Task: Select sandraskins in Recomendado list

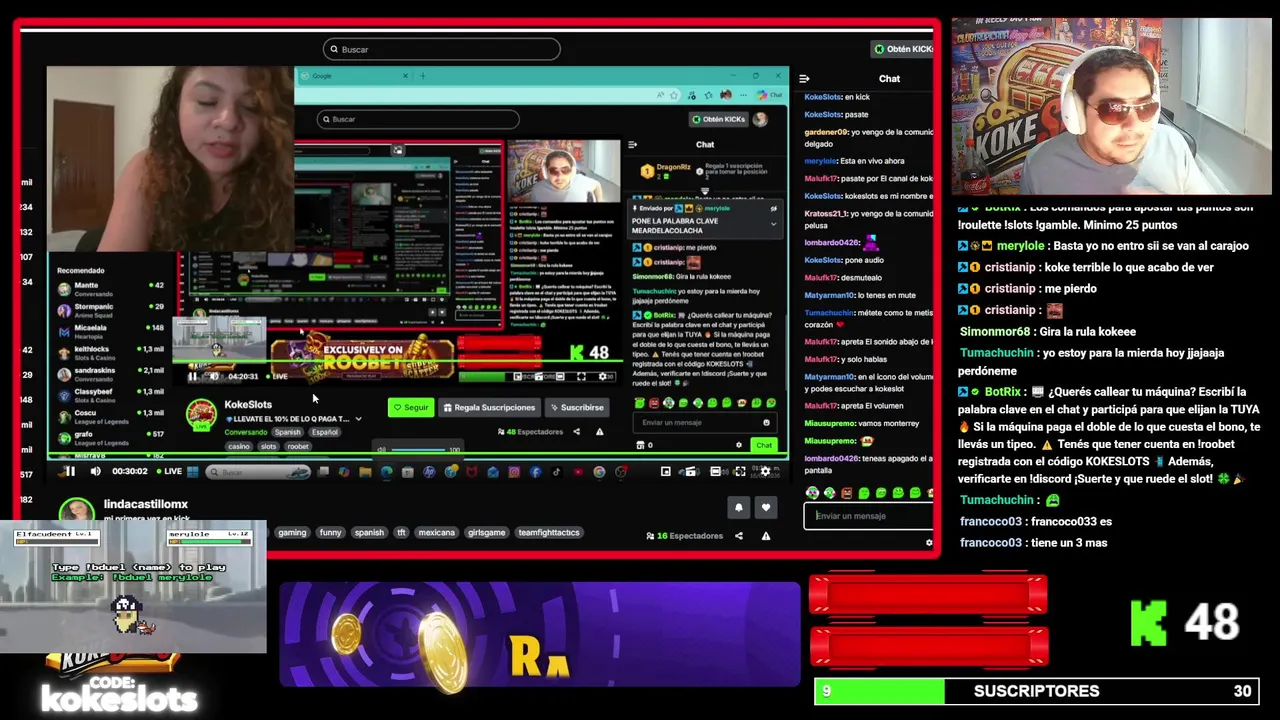Action: tap(109, 373)
